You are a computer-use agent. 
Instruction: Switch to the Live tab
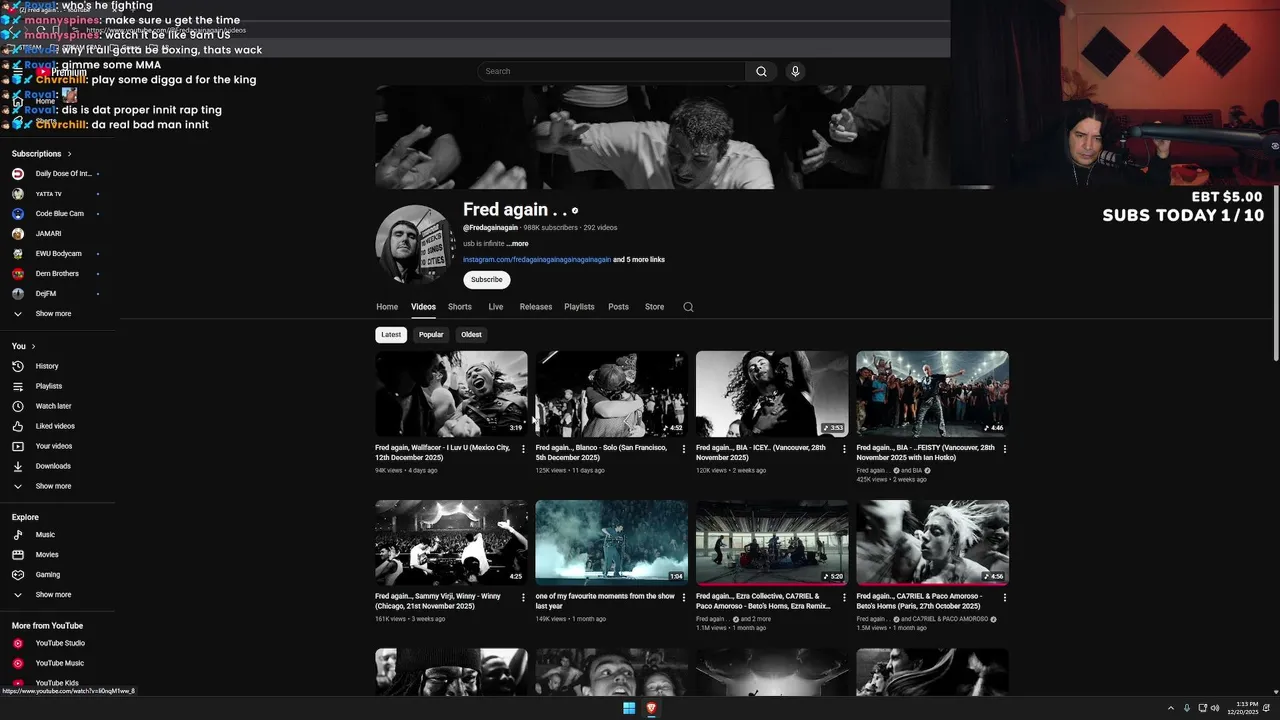pos(496,307)
